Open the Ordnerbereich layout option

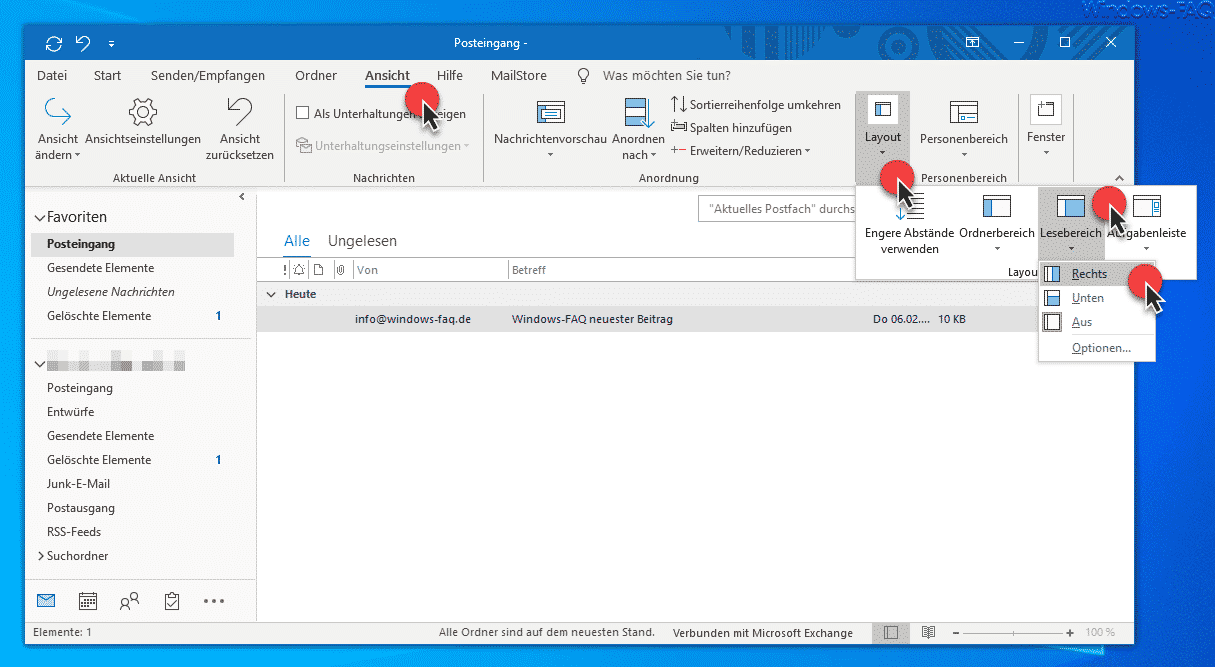(x=997, y=225)
